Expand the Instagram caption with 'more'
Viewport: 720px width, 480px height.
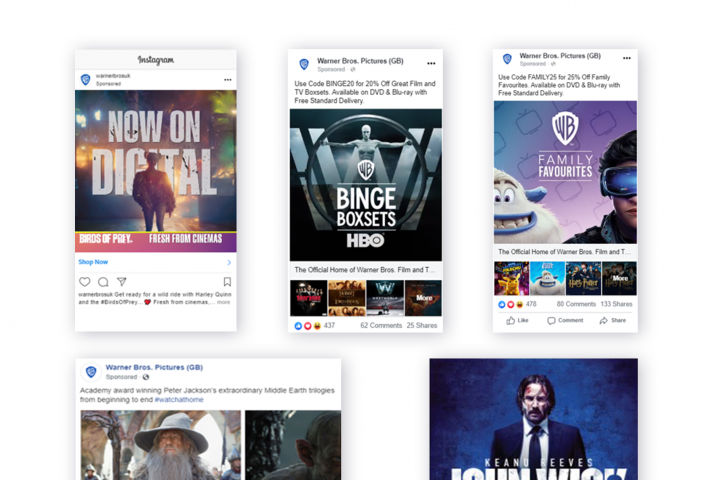pyautogui.click(x=224, y=302)
